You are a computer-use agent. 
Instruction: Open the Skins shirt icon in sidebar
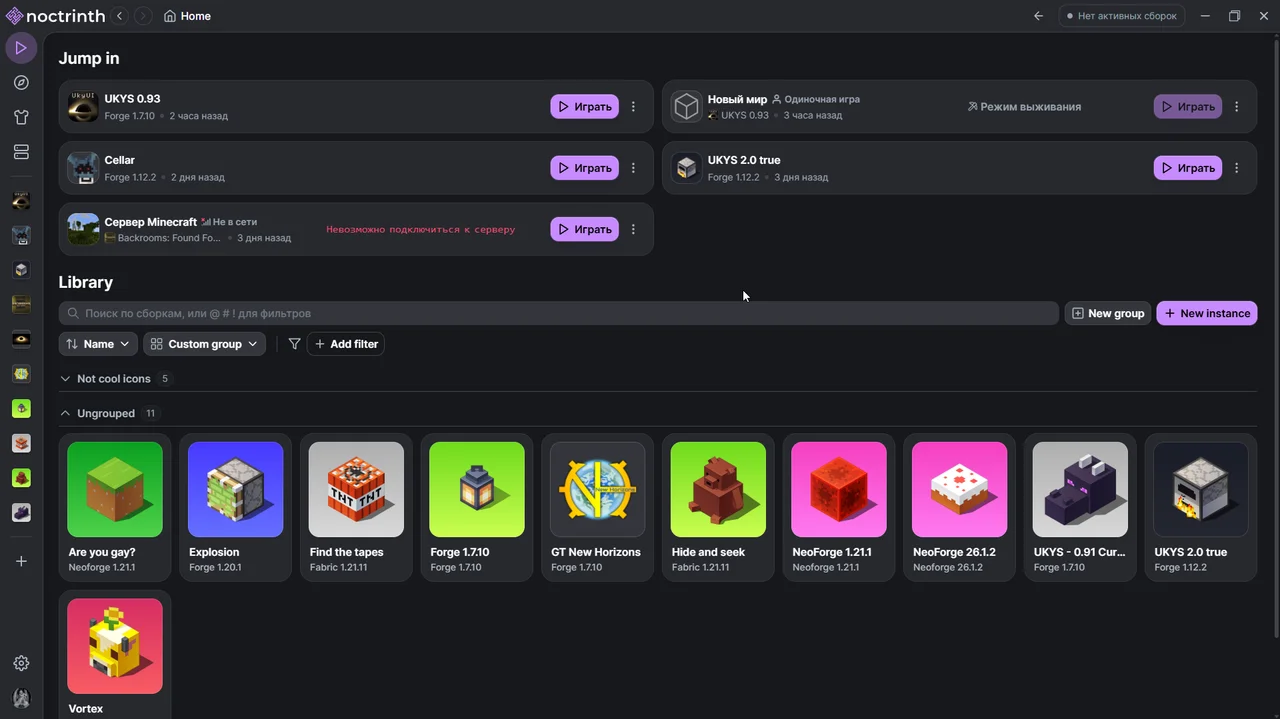tap(21, 117)
